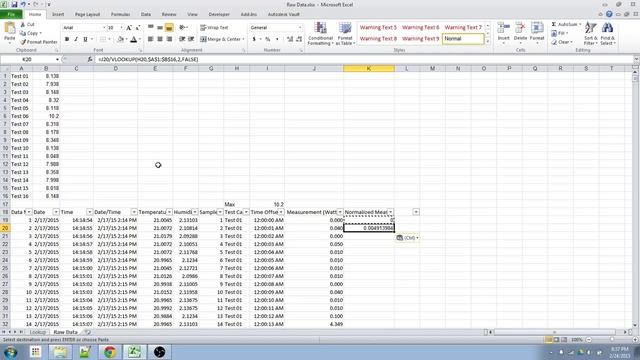Click the Insert Function fx icon
The image size is (640, 360).
[90, 60]
